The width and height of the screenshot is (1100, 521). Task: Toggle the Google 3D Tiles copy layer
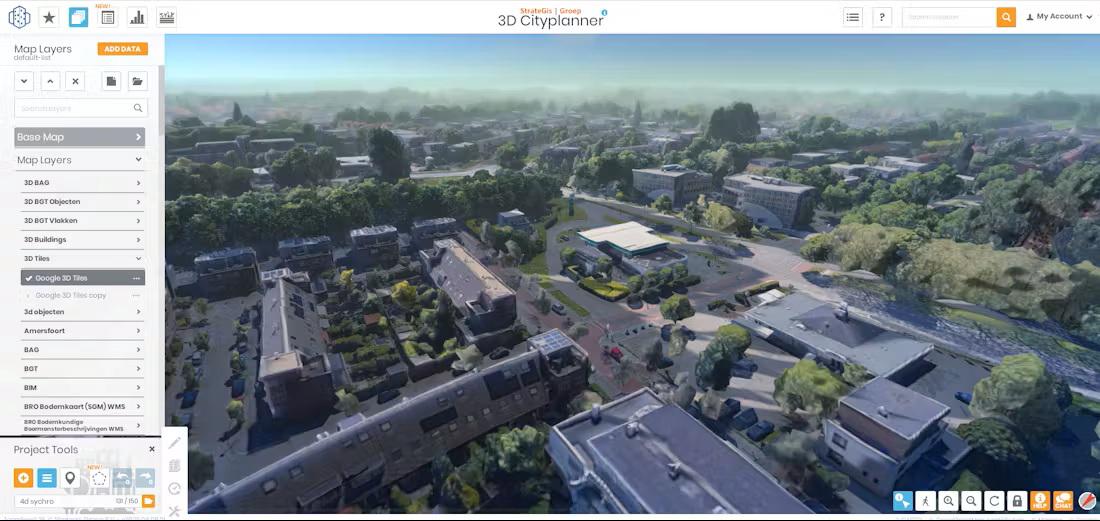tap(28, 295)
